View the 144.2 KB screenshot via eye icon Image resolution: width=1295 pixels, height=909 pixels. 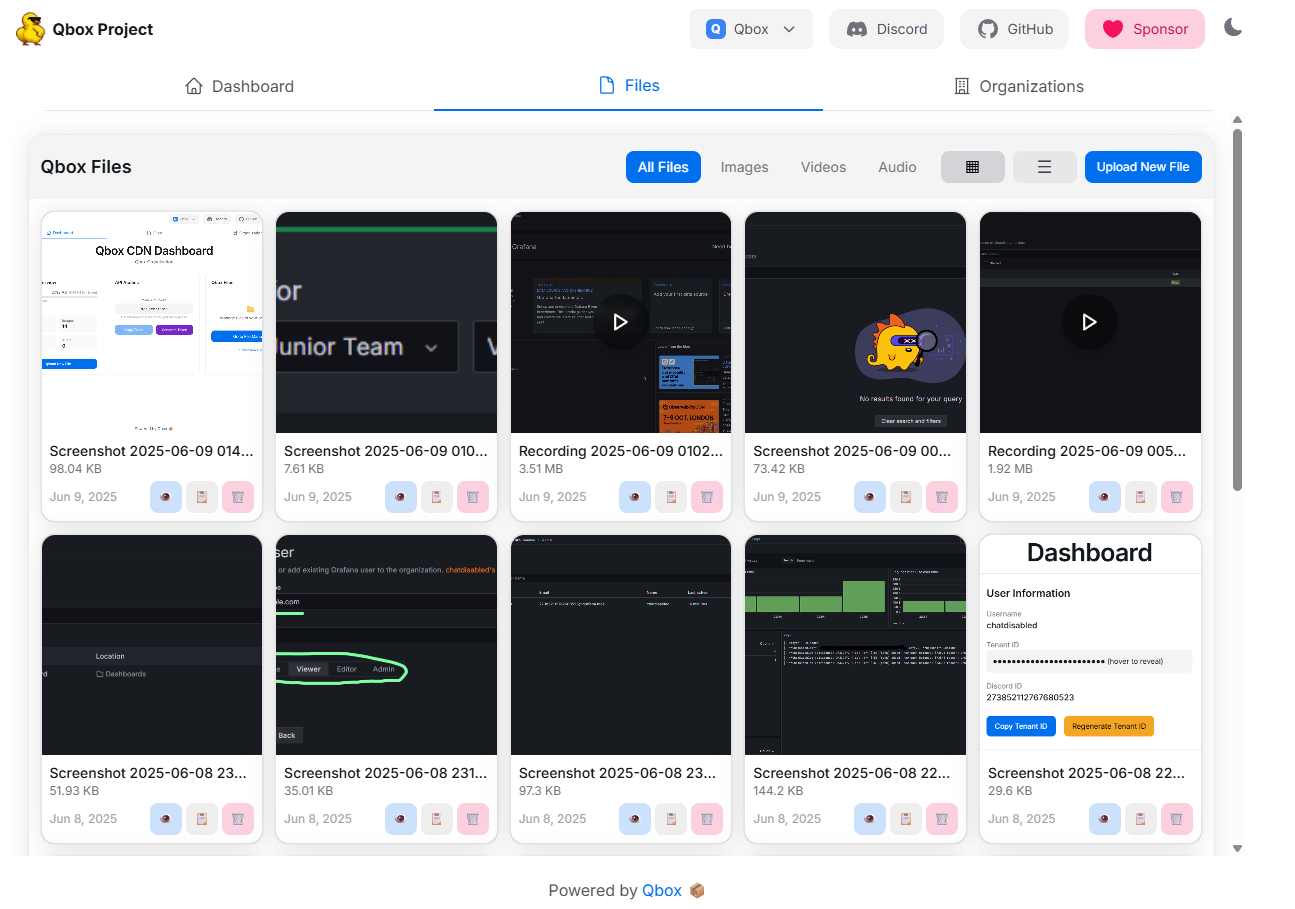click(870, 819)
